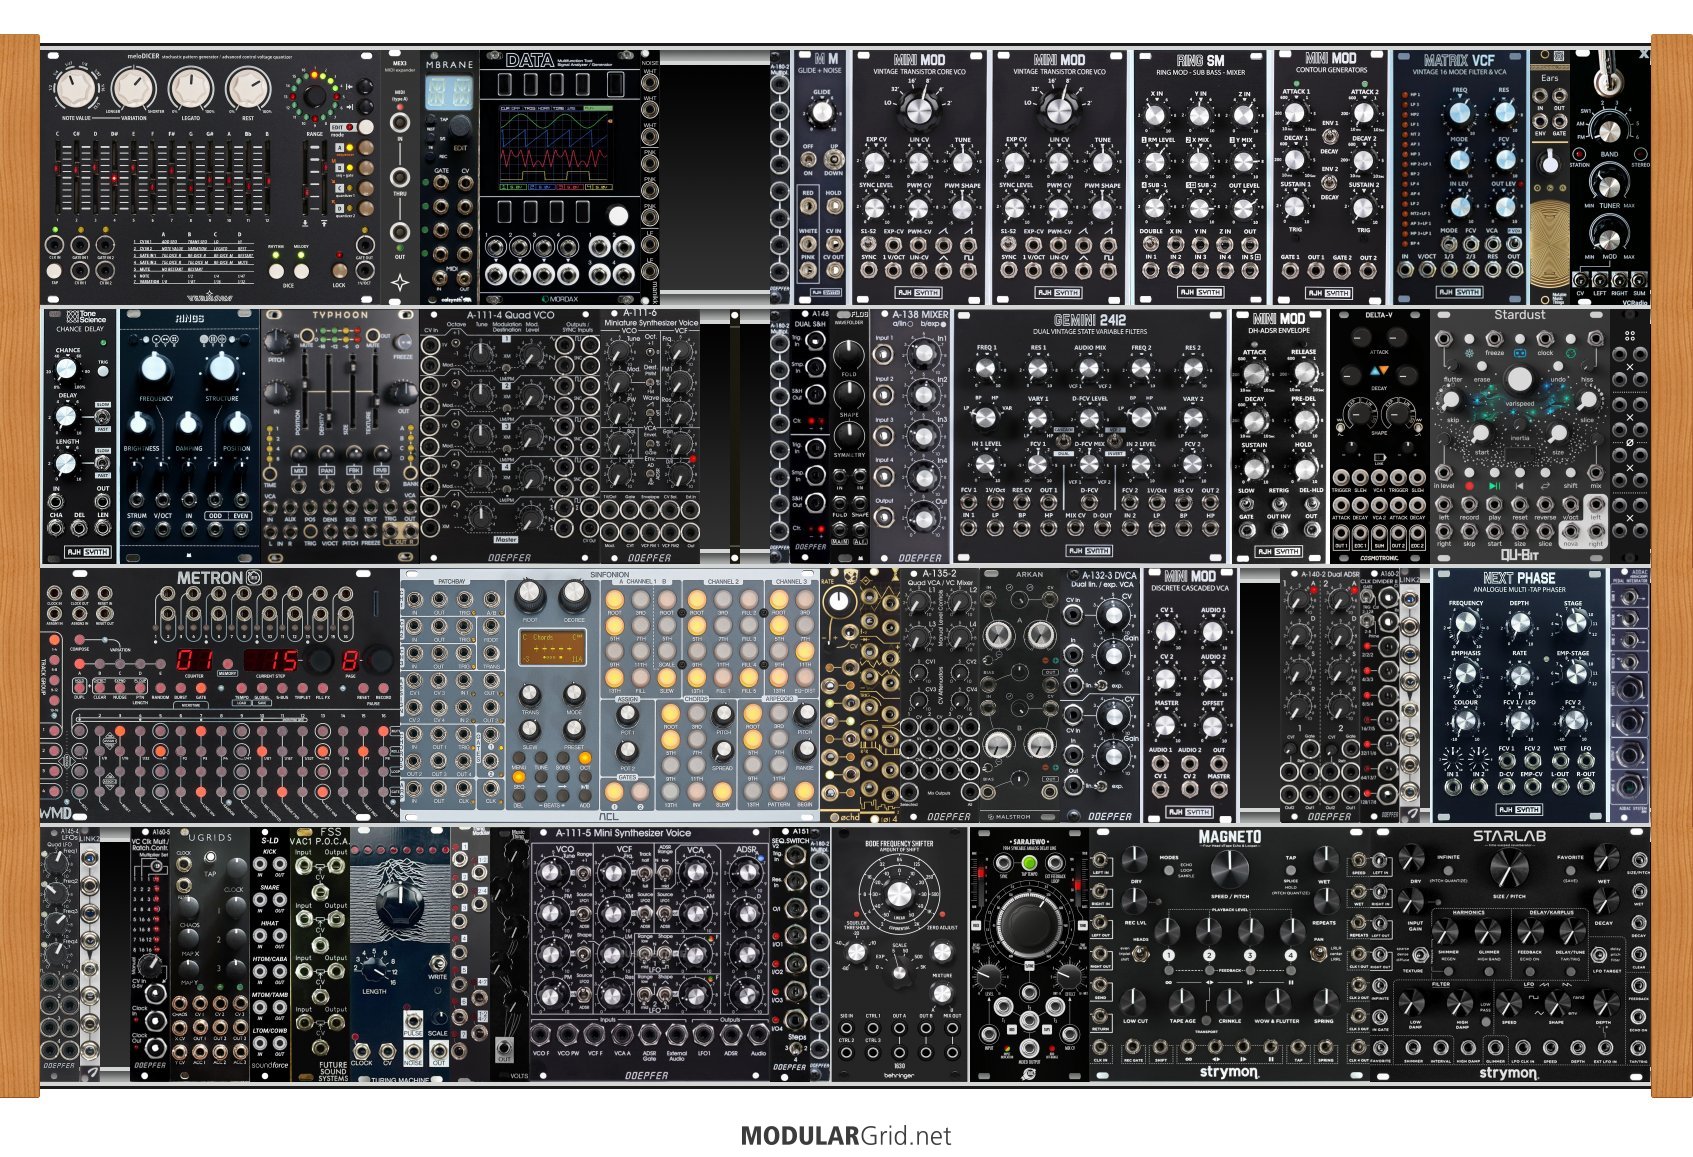Click the StarLab FAVORITE button
This screenshot has height=1157, width=1693.
pyautogui.click(x=1570, y=870)
